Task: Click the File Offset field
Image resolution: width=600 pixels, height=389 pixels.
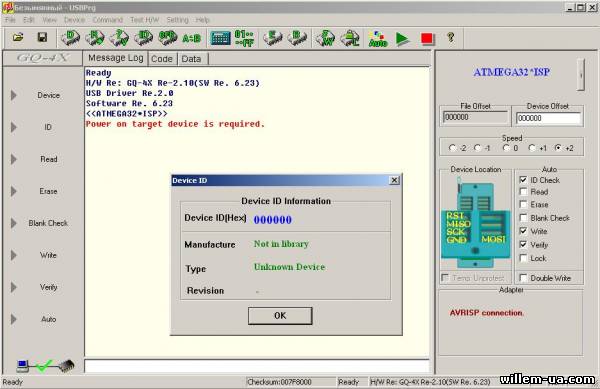Action: tap(475, 117)
